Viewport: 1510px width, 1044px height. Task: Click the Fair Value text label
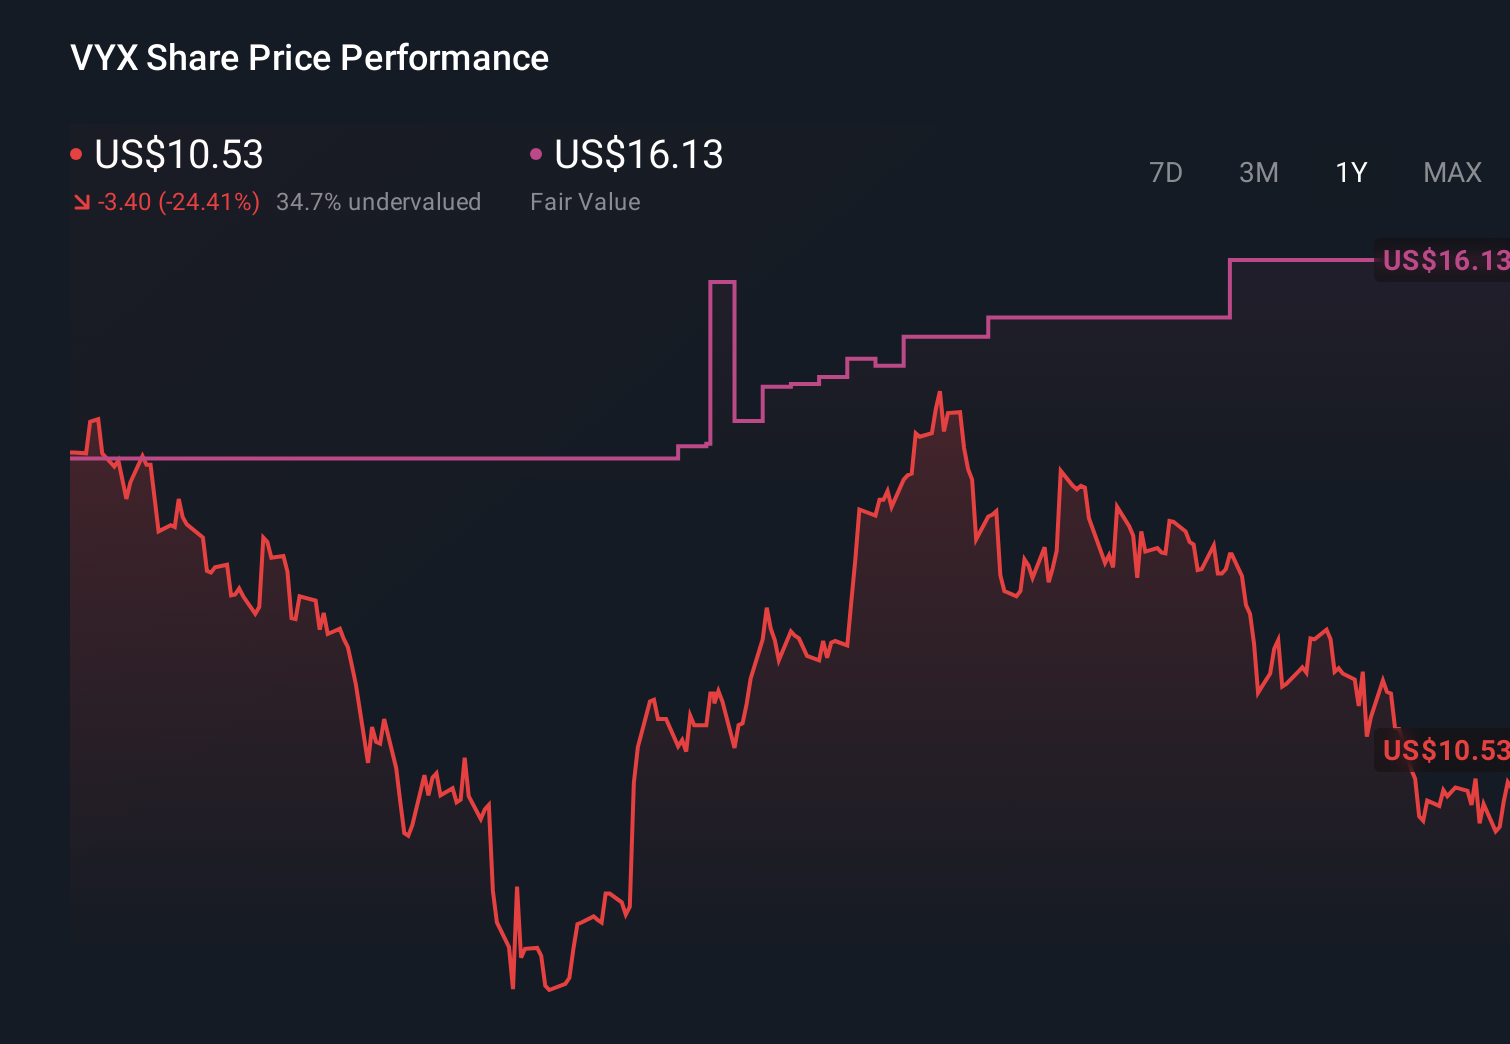pos(584,202)
